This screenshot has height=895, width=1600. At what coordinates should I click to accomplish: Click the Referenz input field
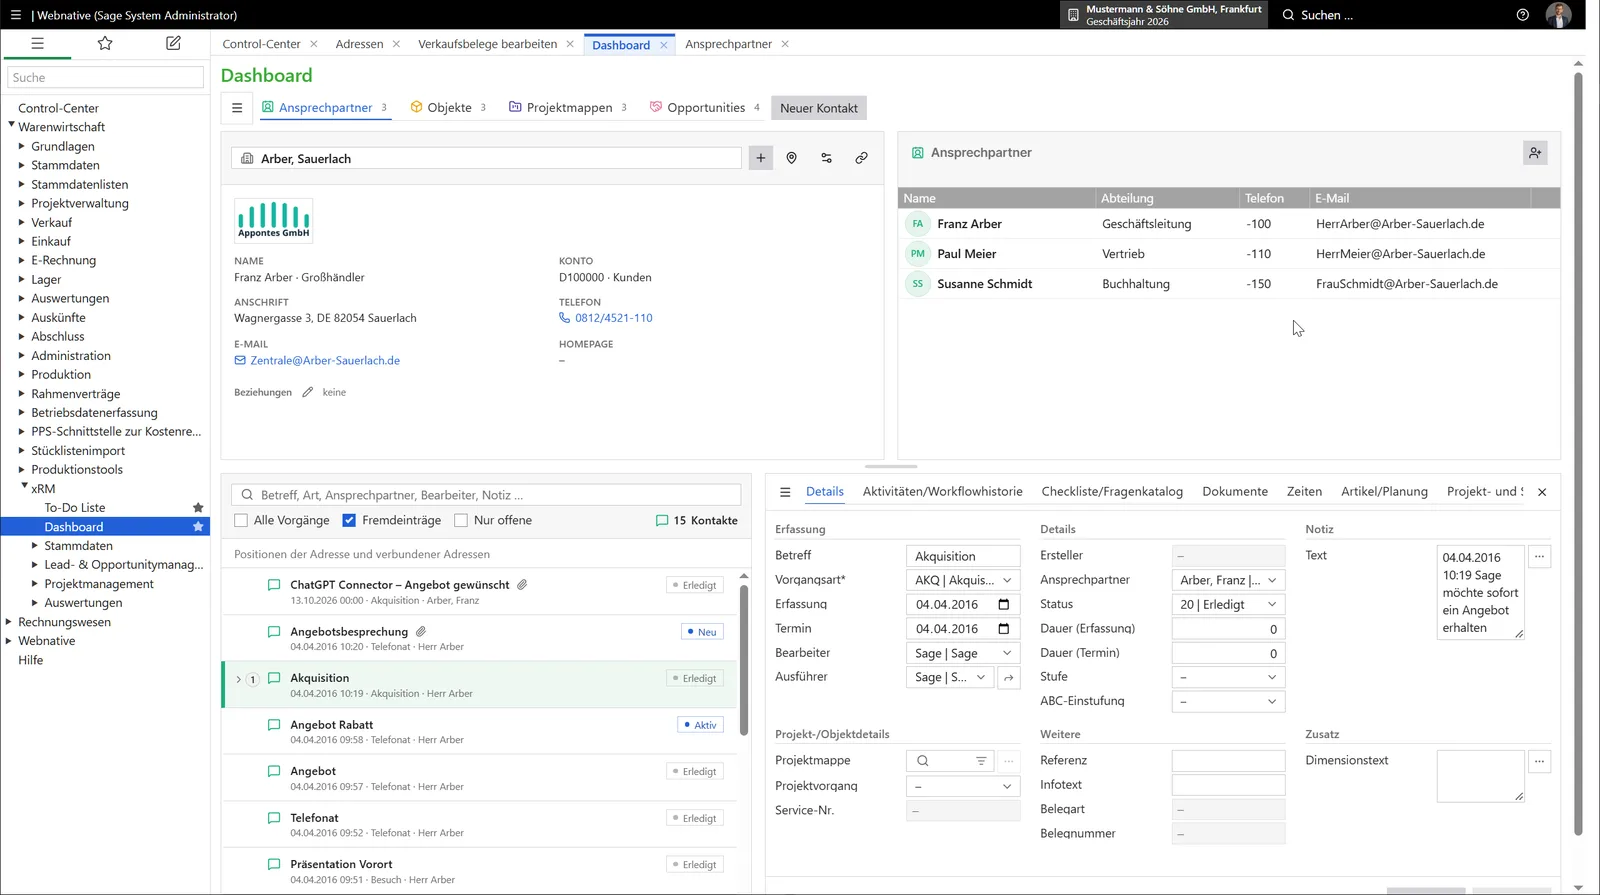[1228, 761]
